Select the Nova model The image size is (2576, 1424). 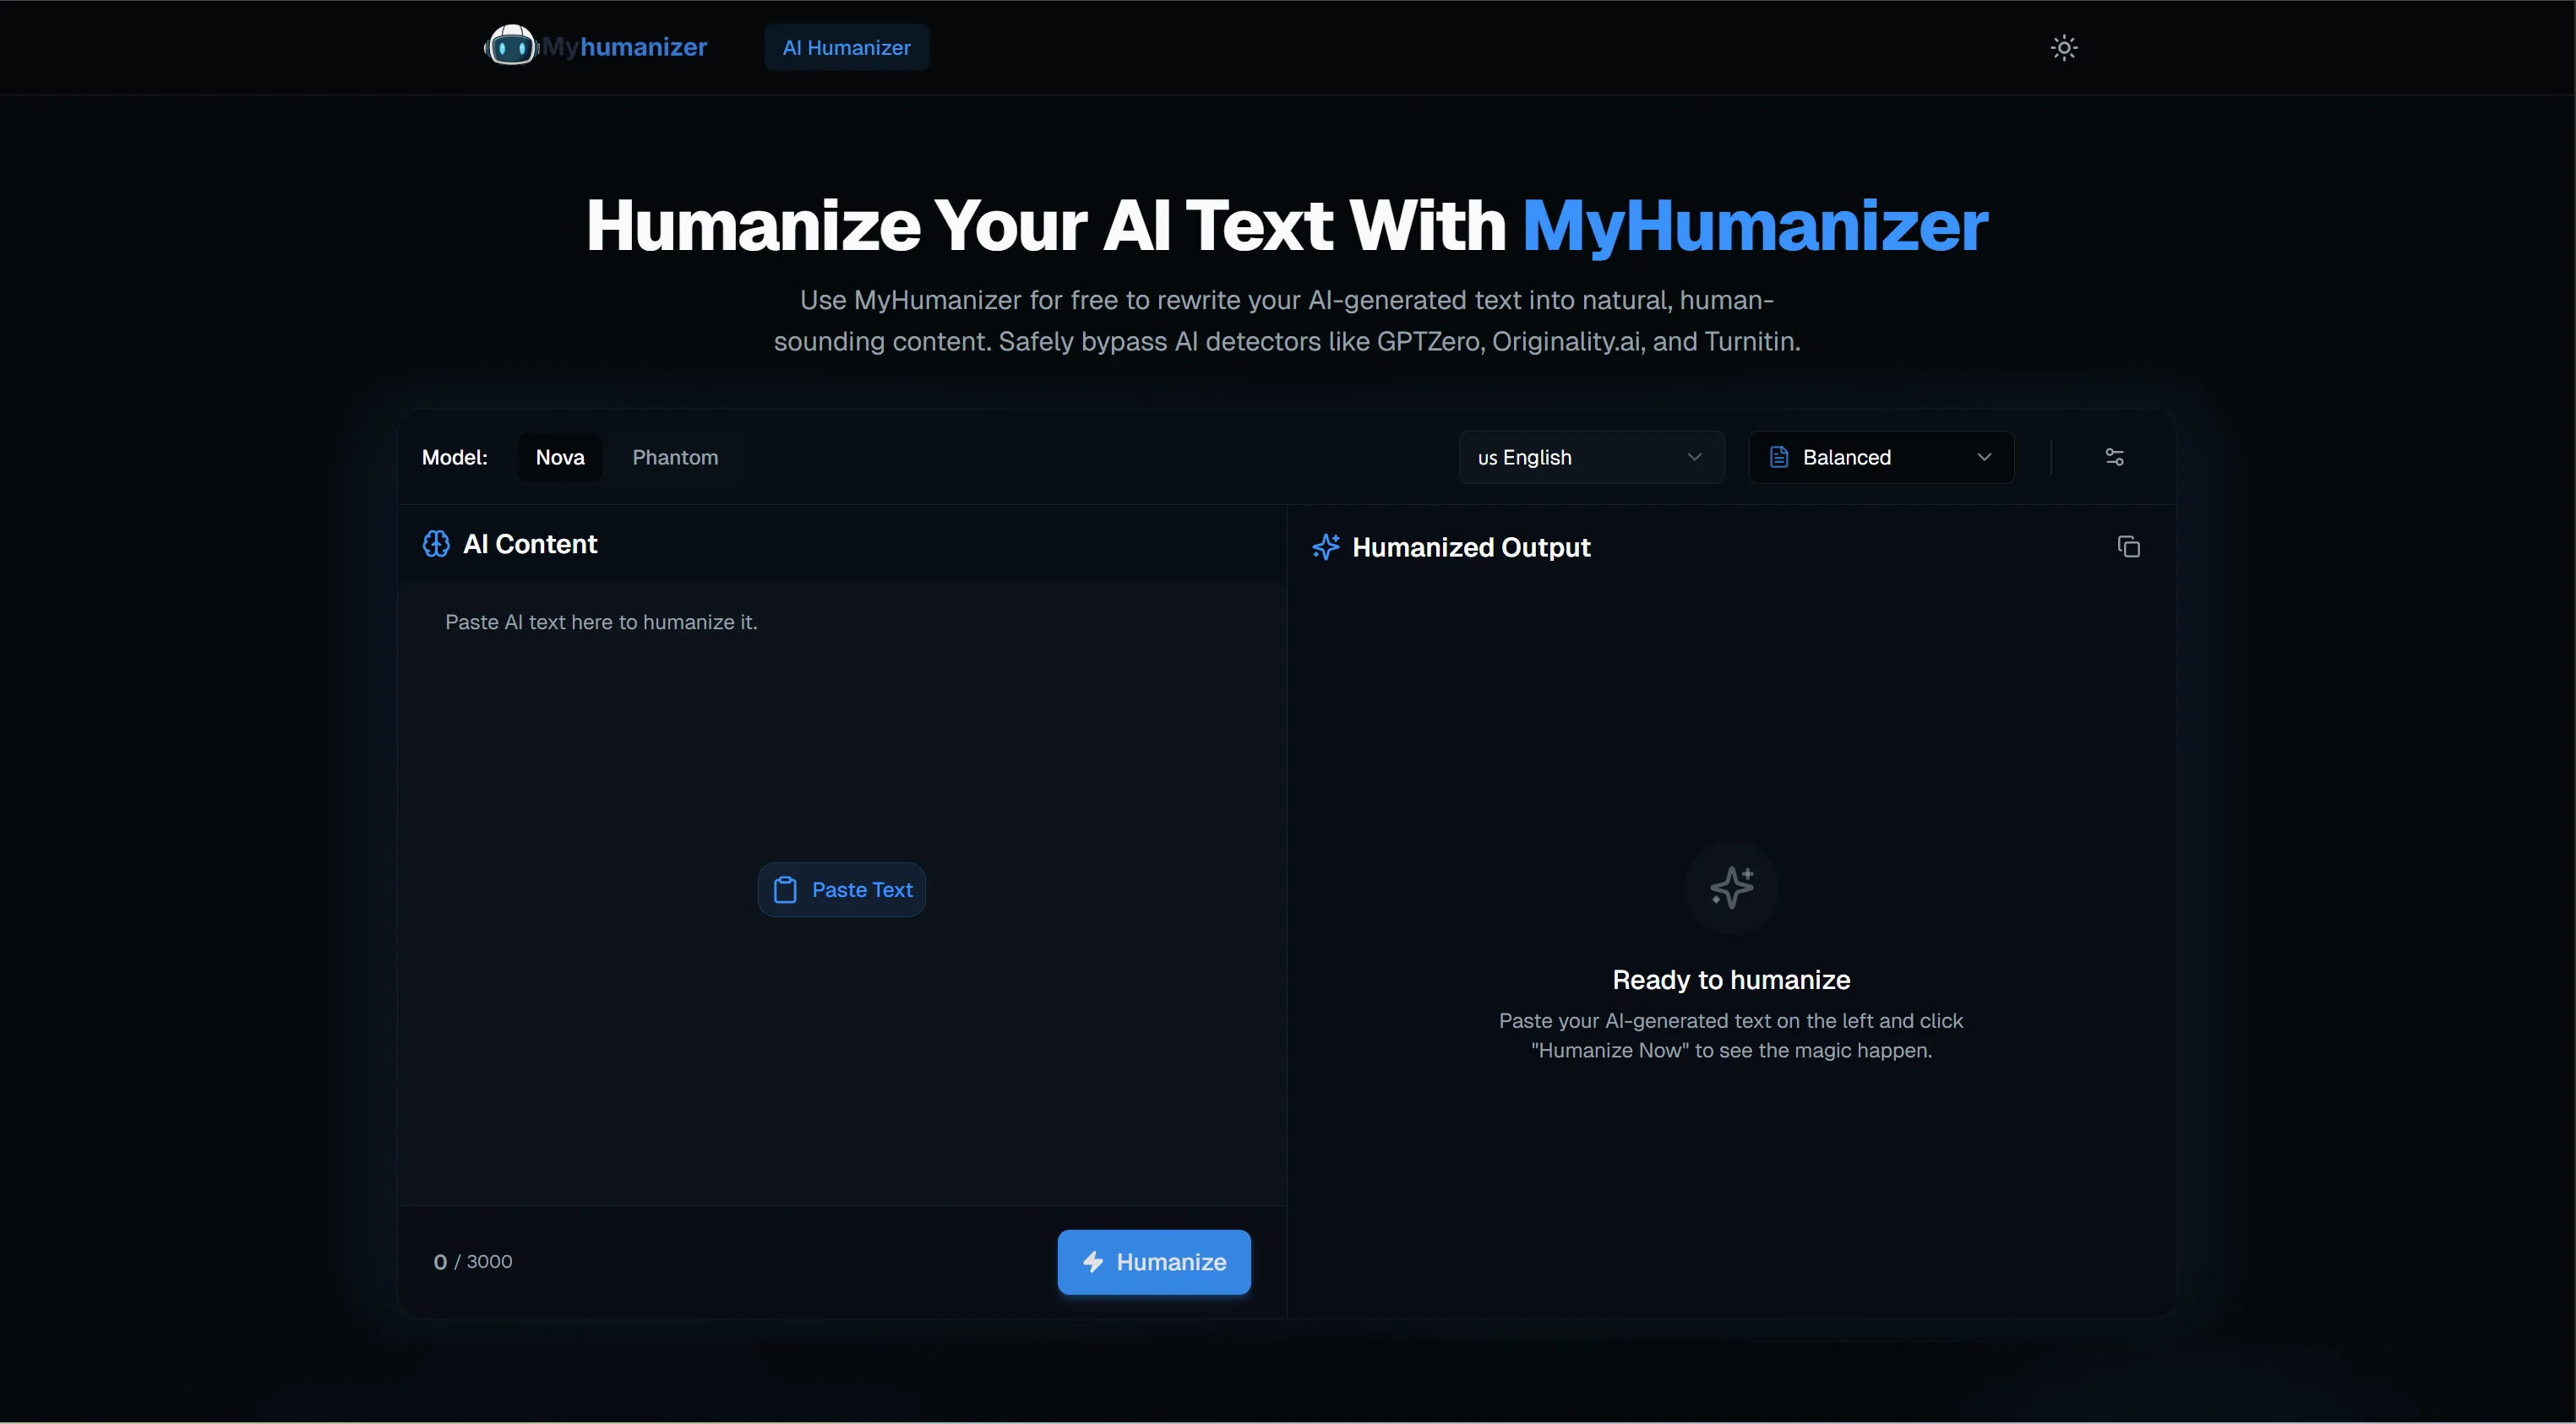click(560, 457)
